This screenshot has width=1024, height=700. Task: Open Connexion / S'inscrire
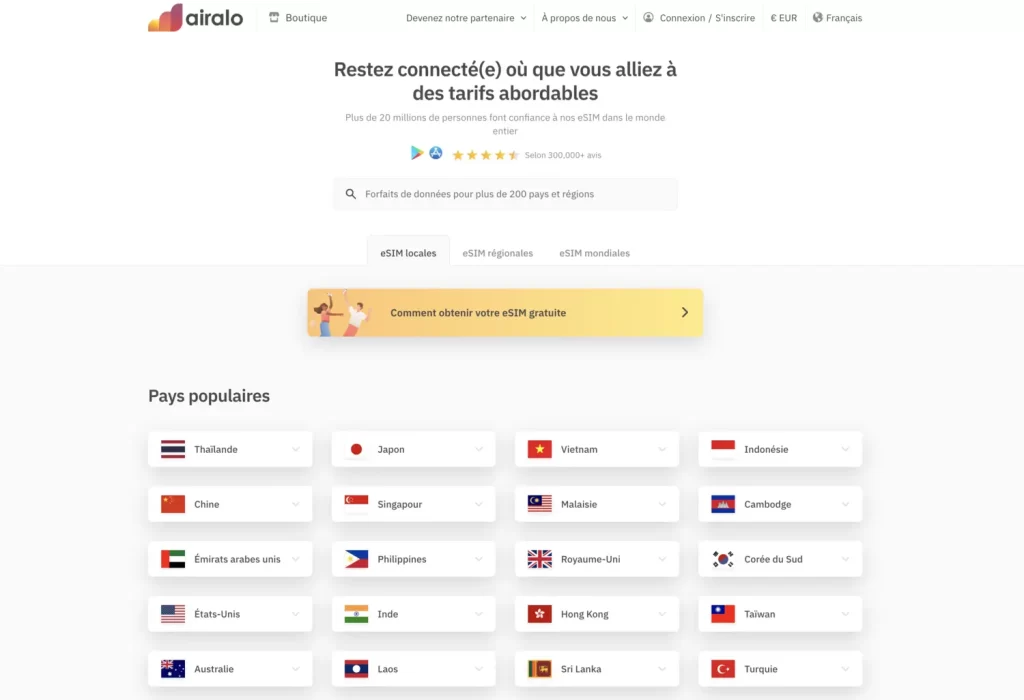click(x=699, y=18)
